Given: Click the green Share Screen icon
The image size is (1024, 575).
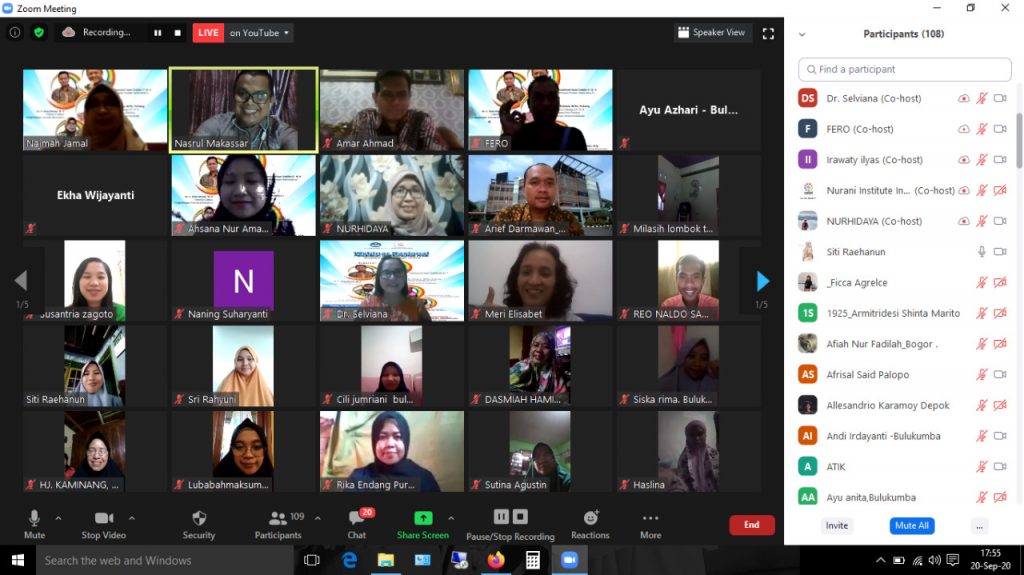Looking at the screenshot, I should (423, 521).
